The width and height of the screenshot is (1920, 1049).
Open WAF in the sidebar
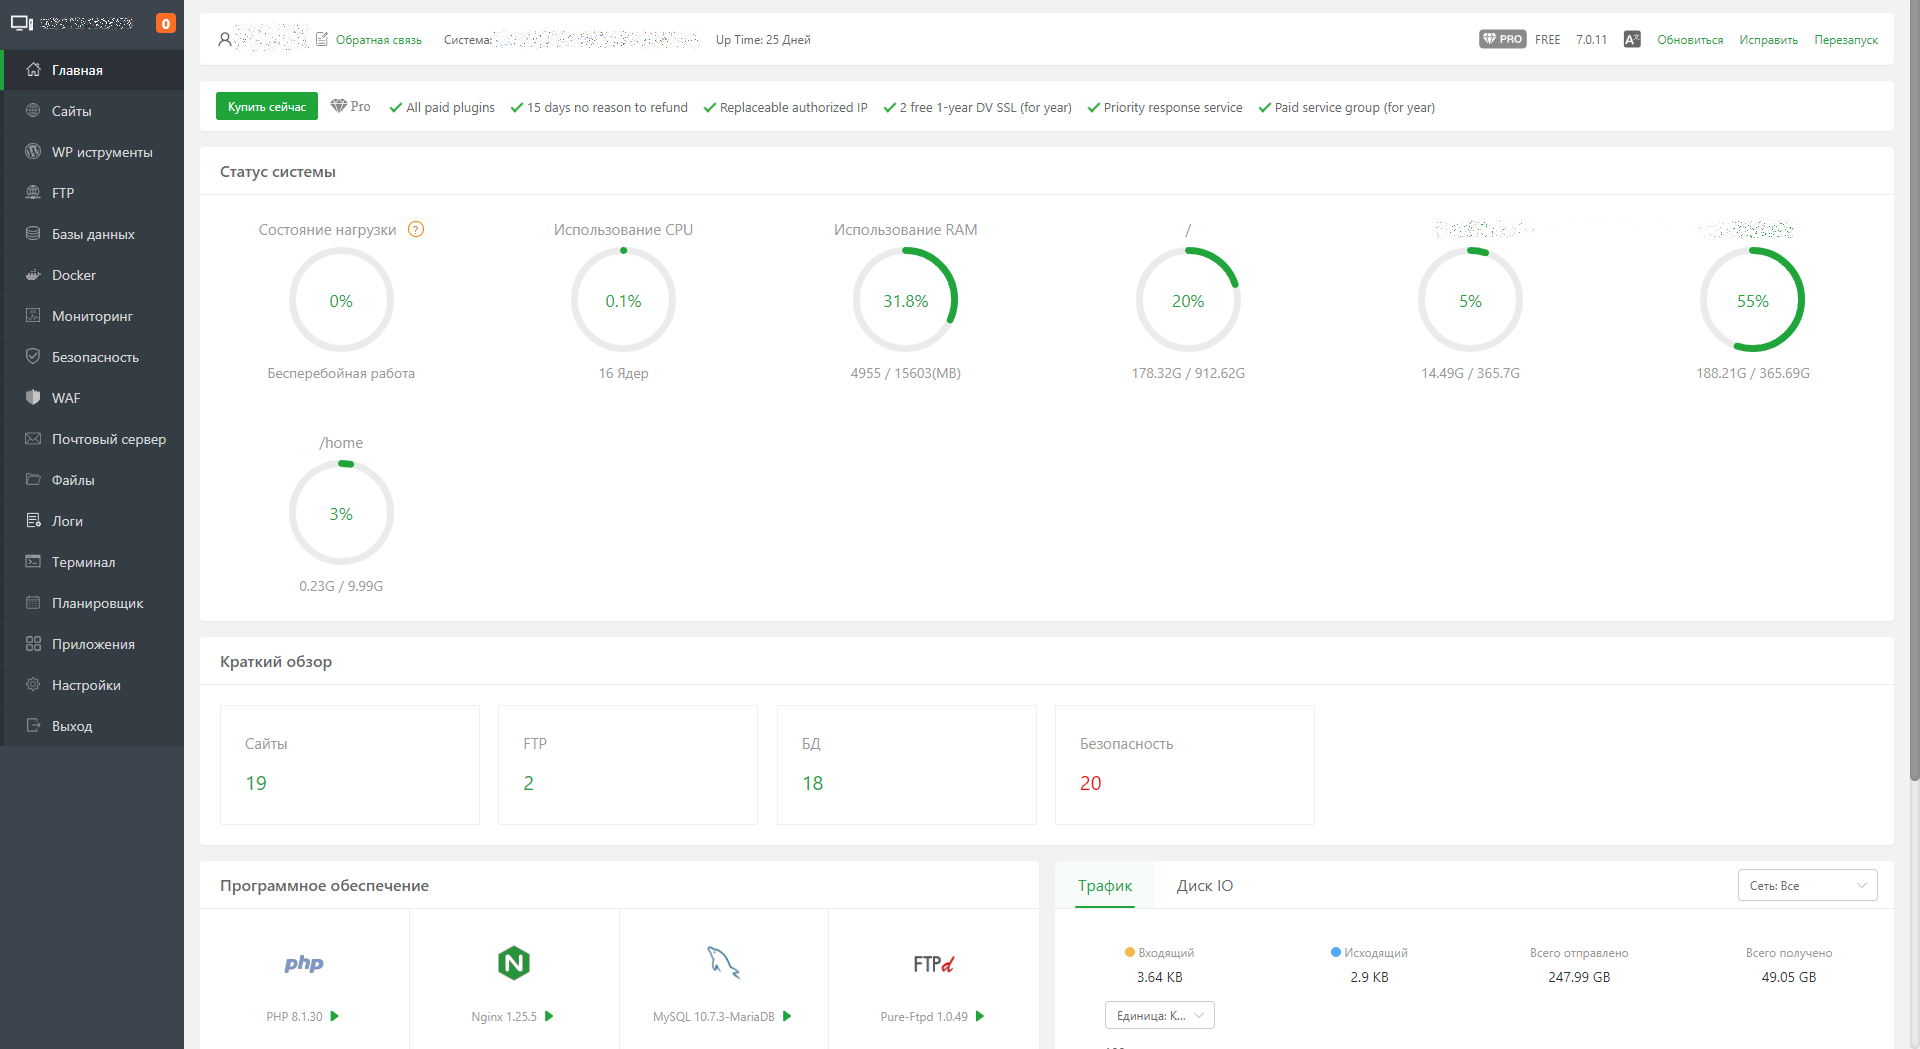66,398
